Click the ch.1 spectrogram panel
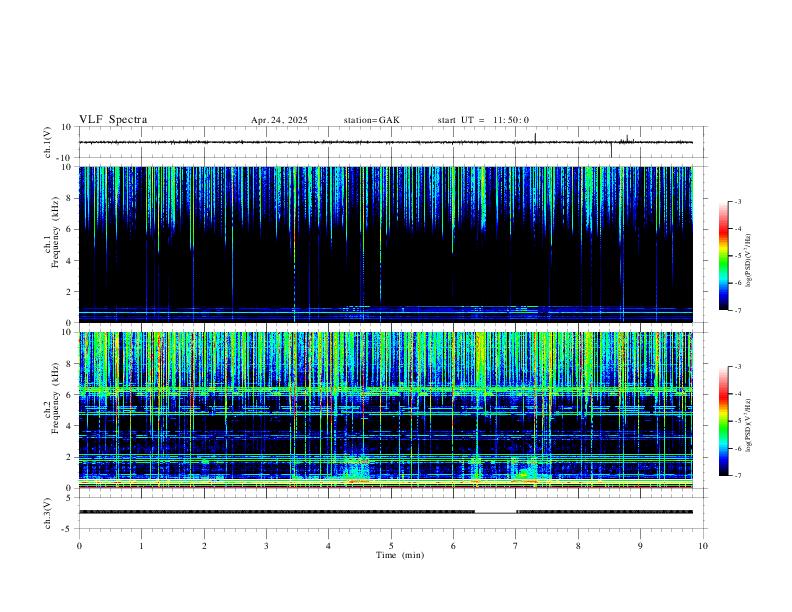792x612 pixels. pyautogui.click(x=386, y=244)
